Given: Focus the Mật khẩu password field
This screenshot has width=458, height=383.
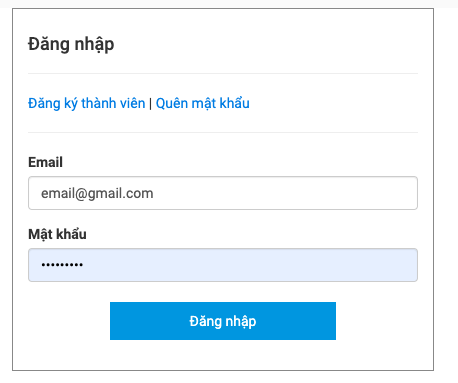Looking at the screenshot, I should tap(223, 265).
